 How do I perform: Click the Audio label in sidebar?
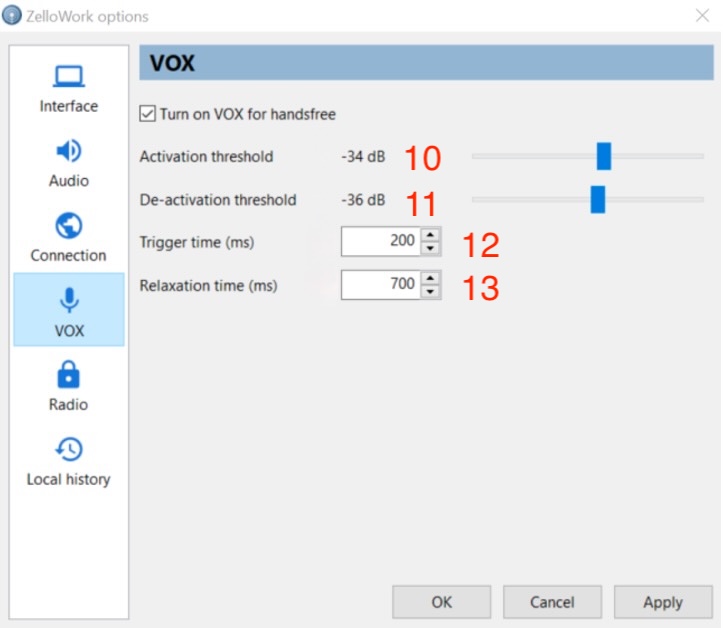69,181
